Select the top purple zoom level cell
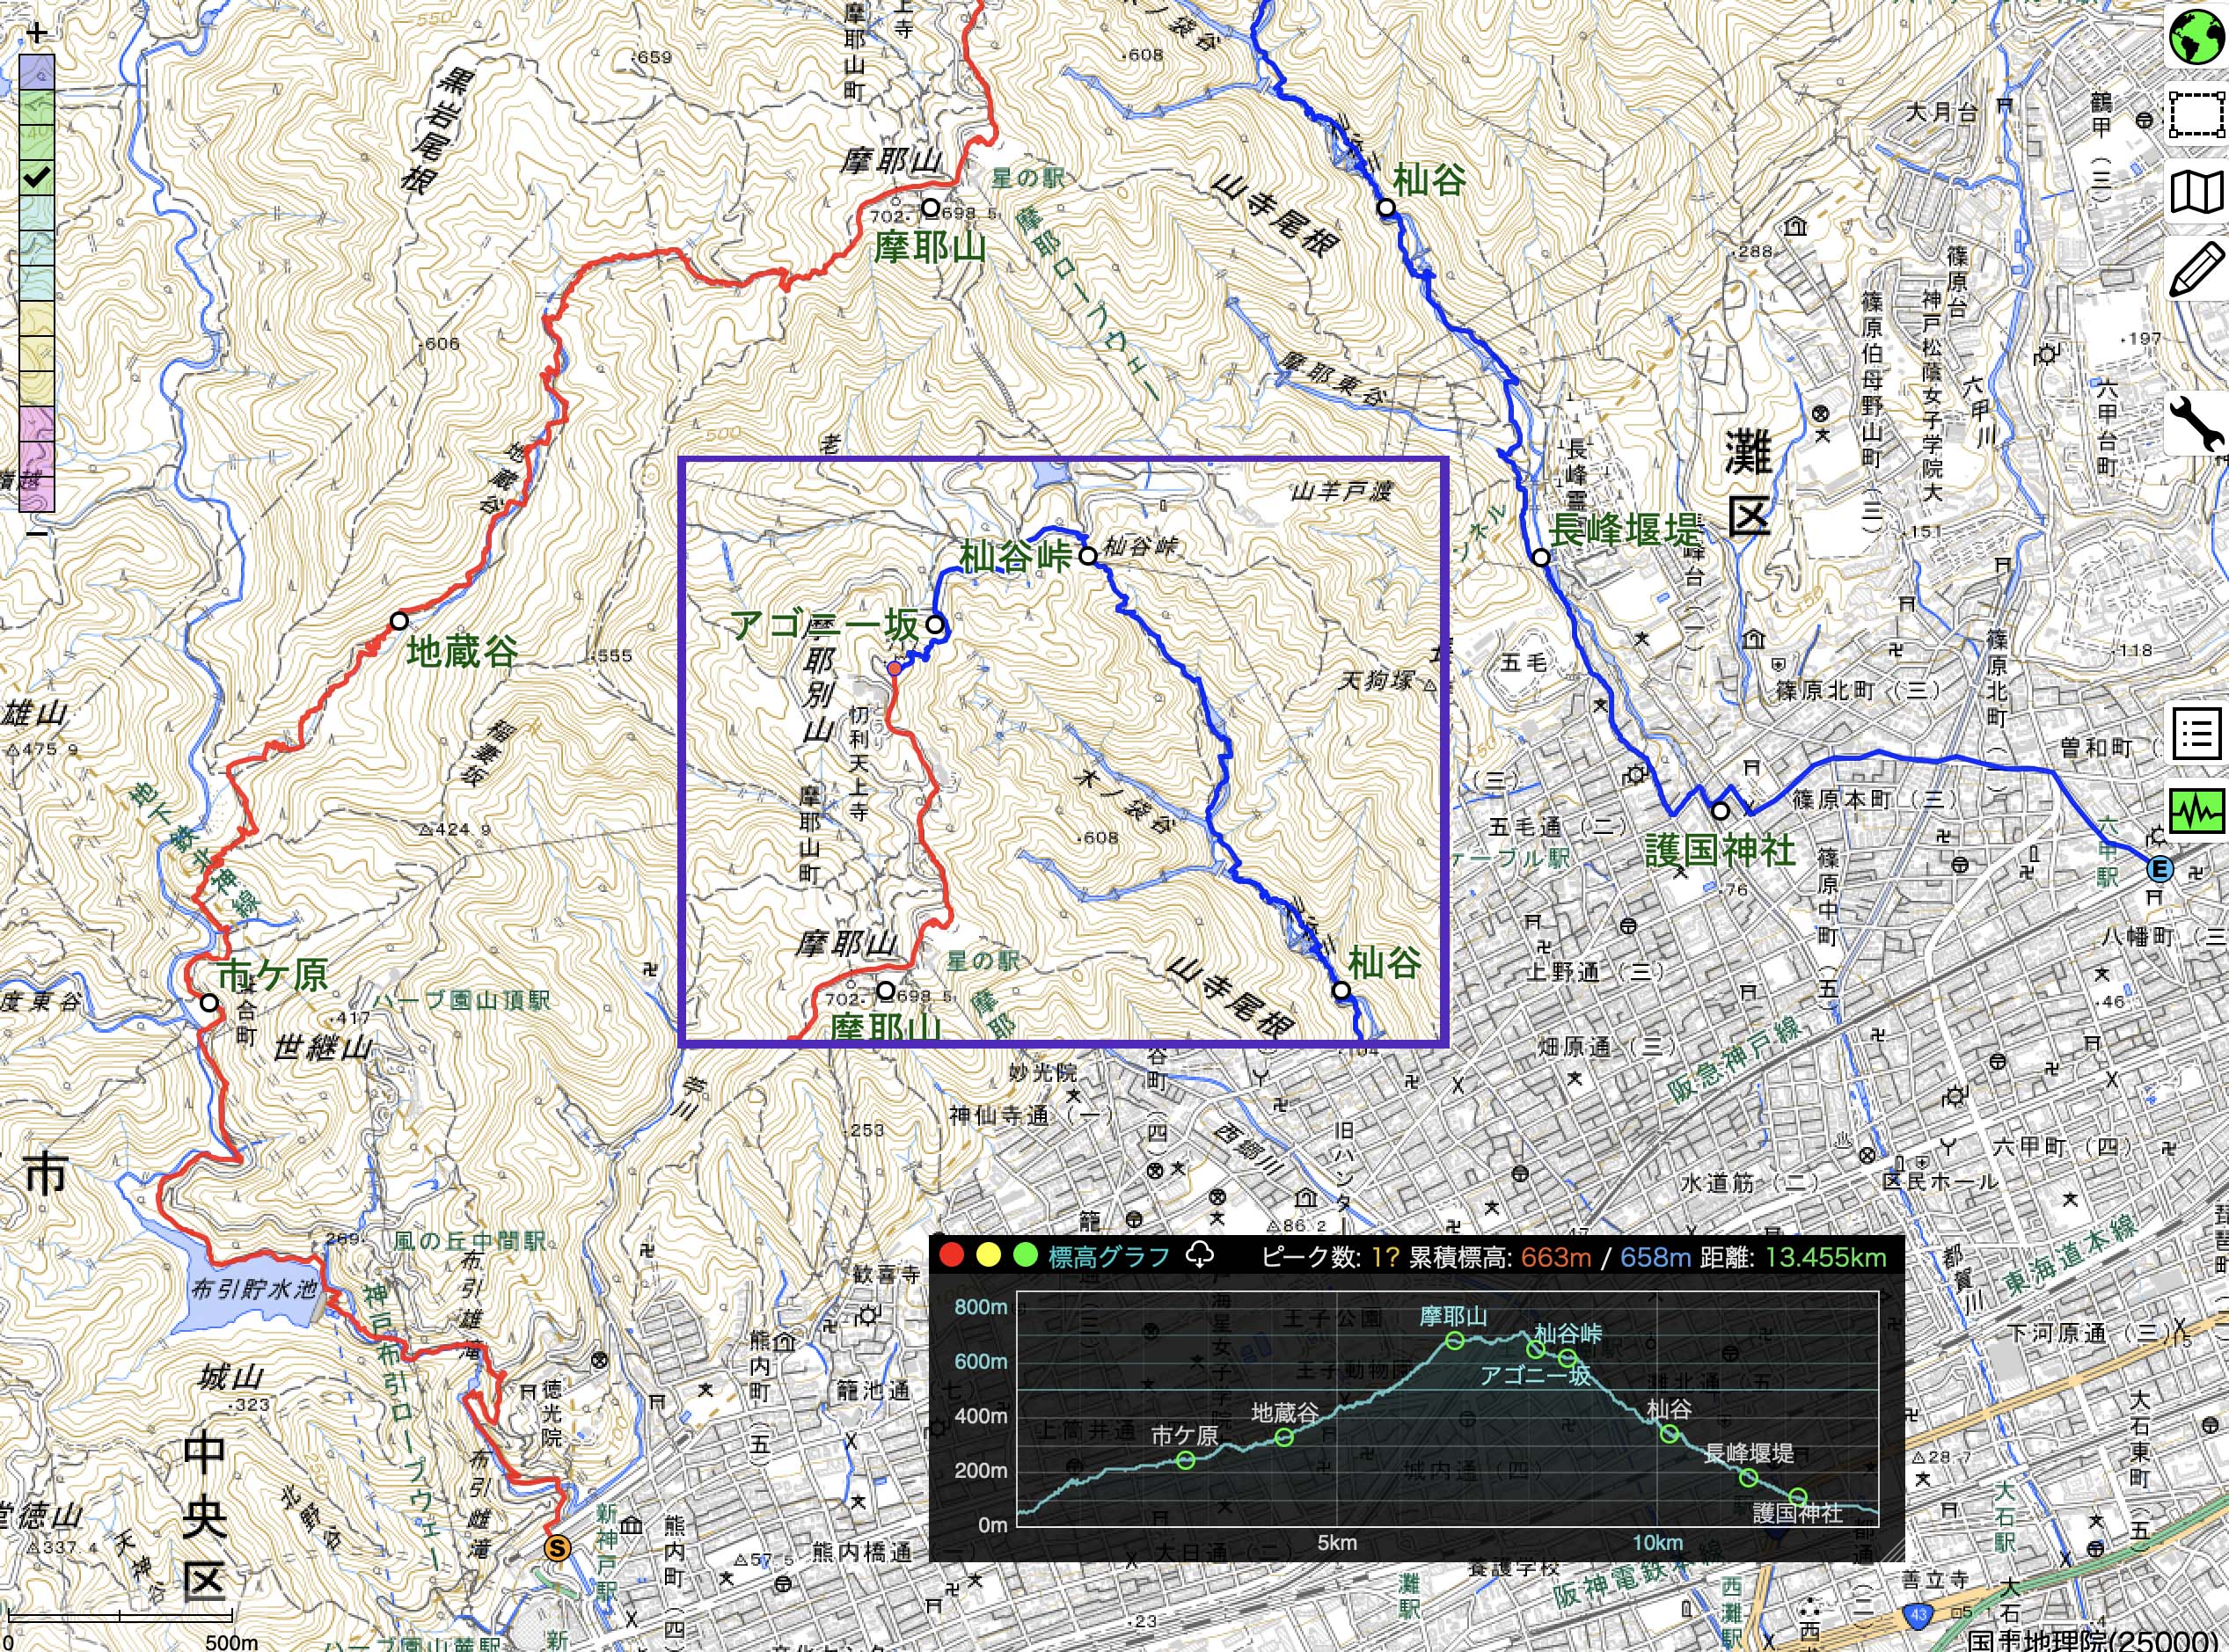This screenshot has width=2229, height=1652. 37,73
